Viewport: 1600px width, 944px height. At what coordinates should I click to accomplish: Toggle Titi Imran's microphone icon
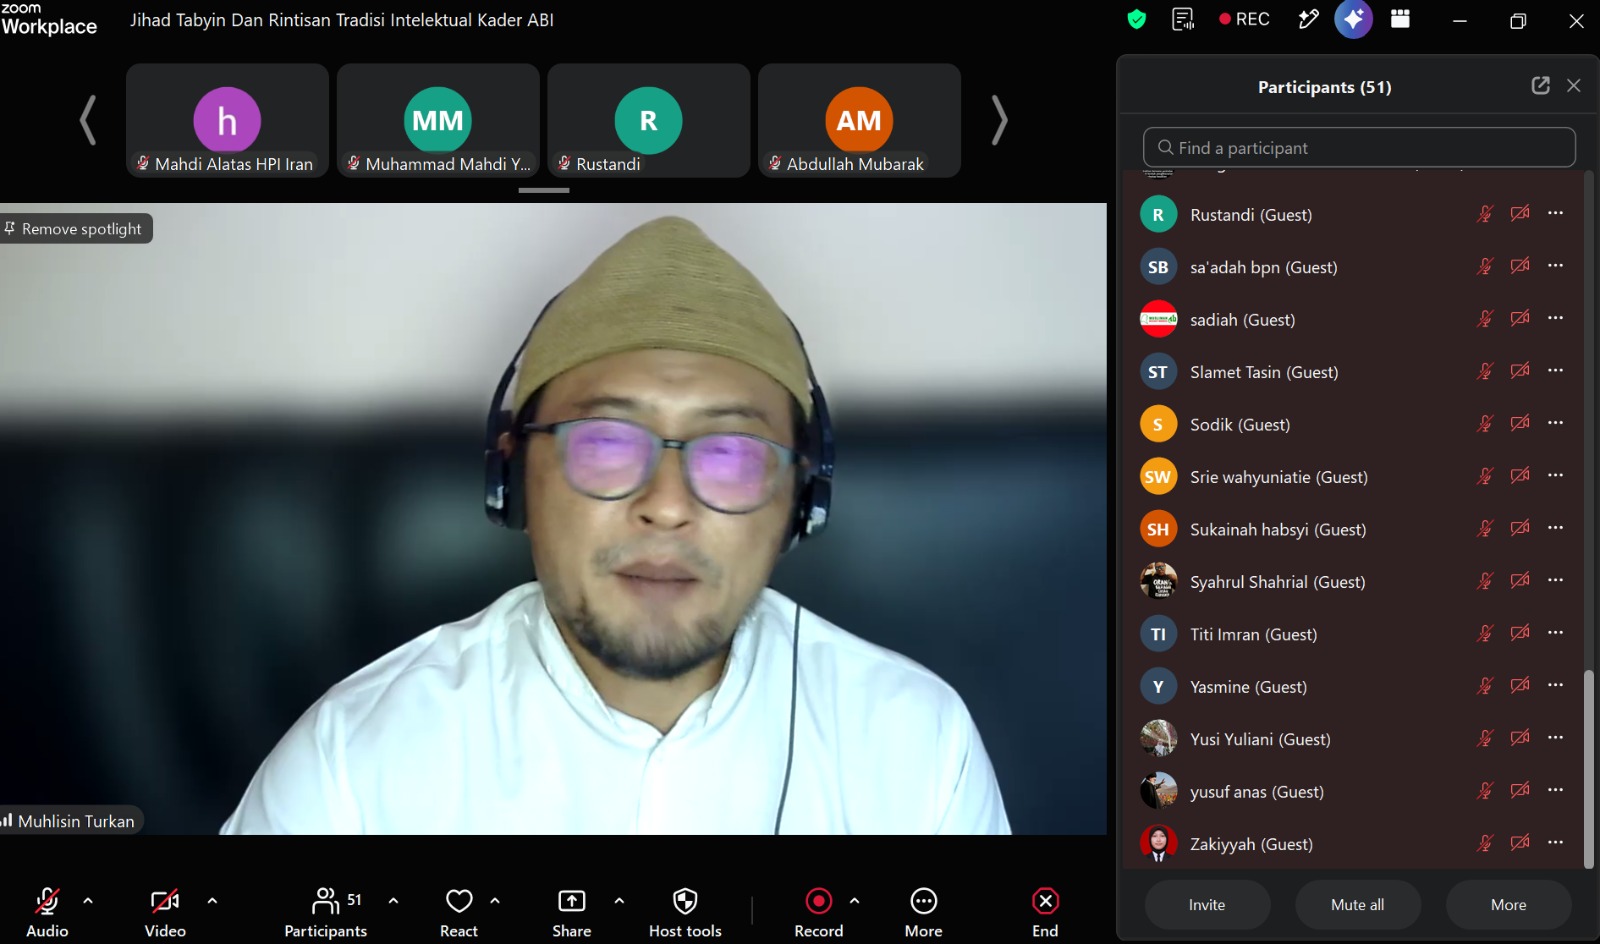(1485, 634)
